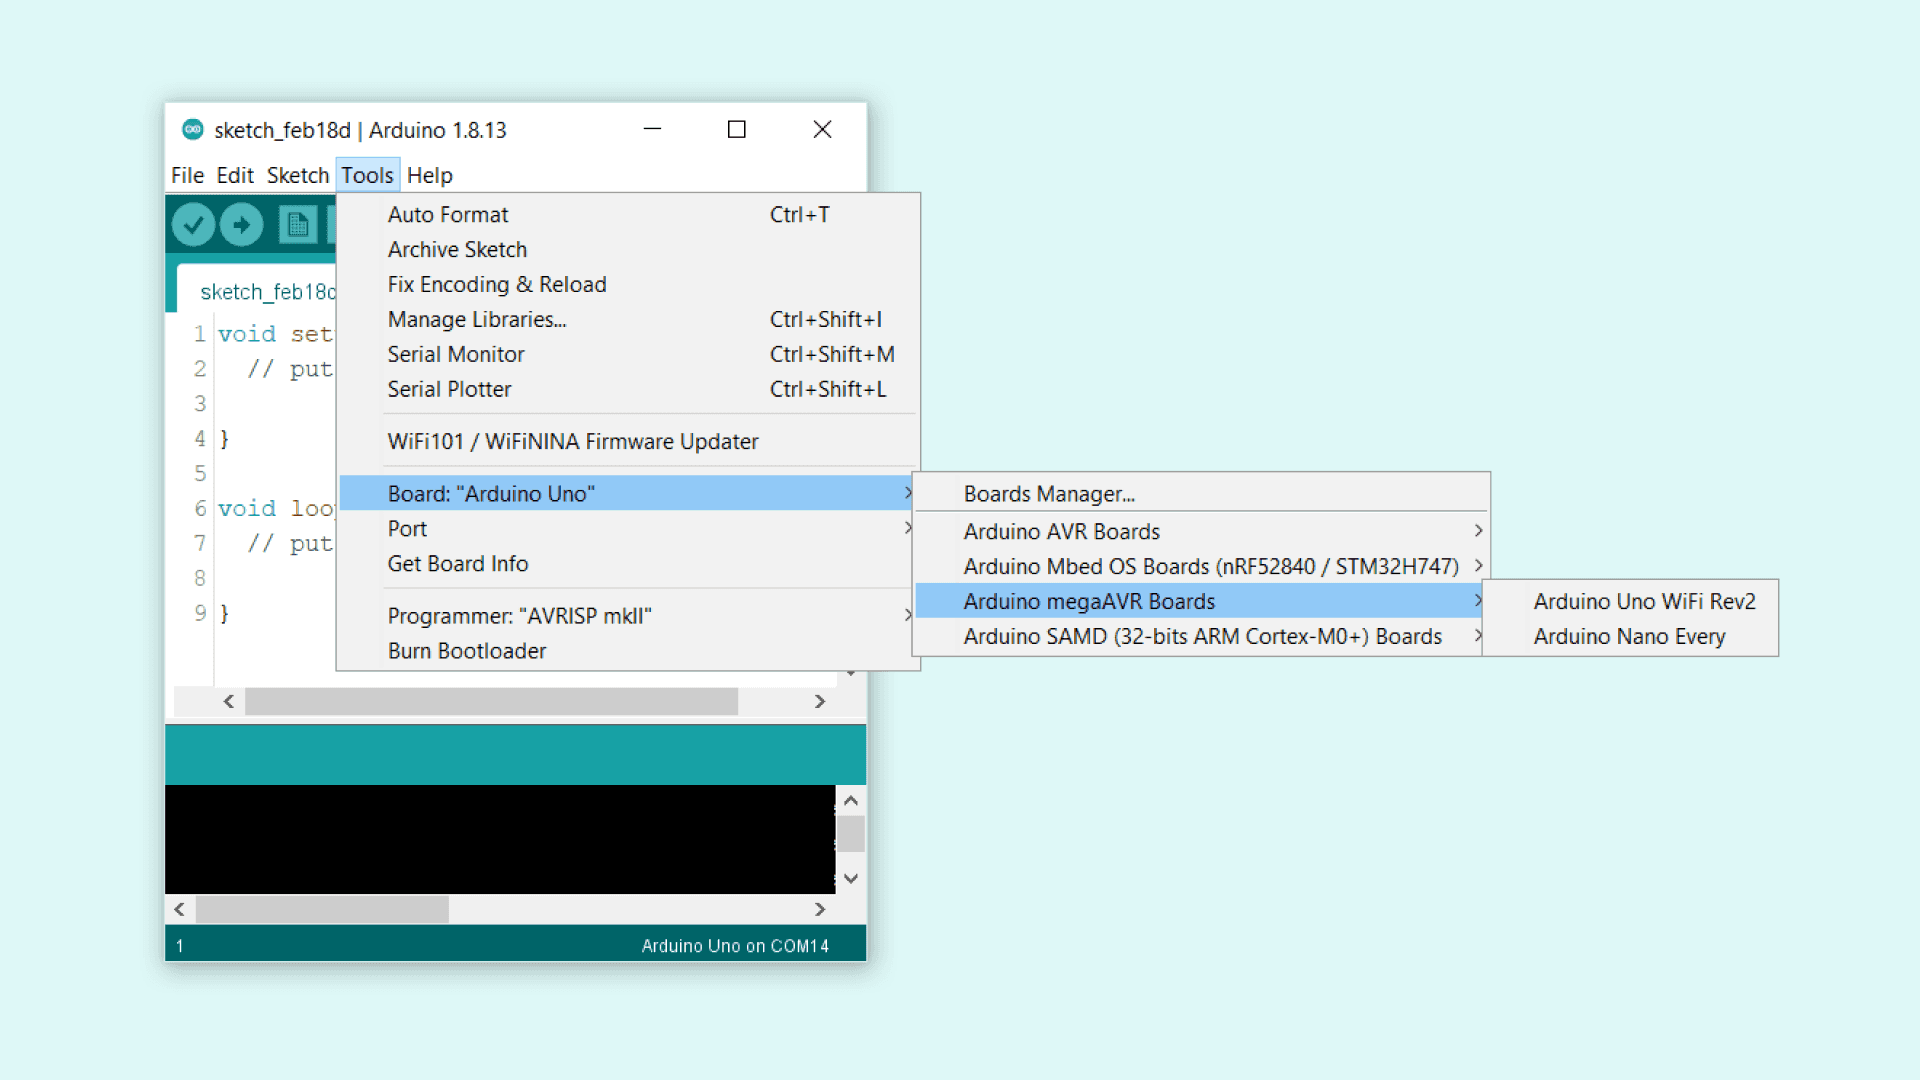Open Boards Manager entry
The height and width of the screenshot is (1080, 1920).
click(1049, 494)
